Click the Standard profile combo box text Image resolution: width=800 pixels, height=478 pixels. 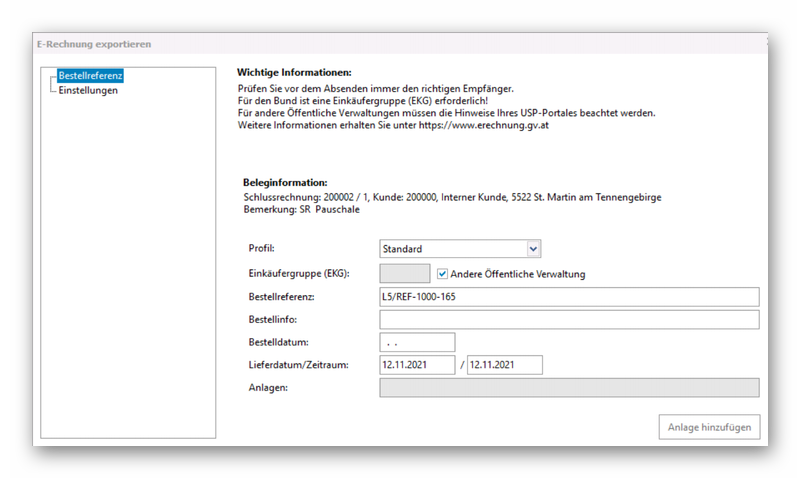pyautogui.click(x=452, y=248)
